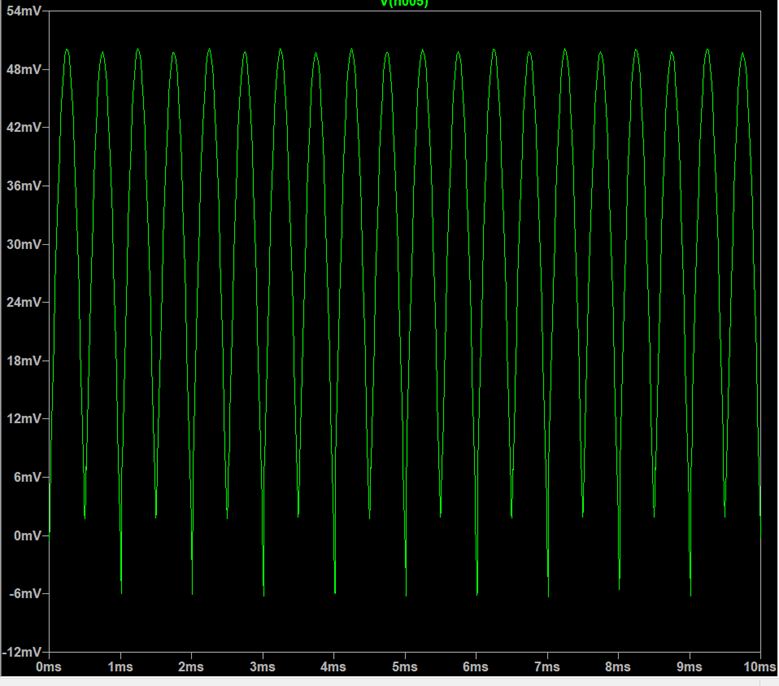Select the 42mV axis tick label
Image resolution: width=779 pixels, height=686 pixels.
pos(23,128)
